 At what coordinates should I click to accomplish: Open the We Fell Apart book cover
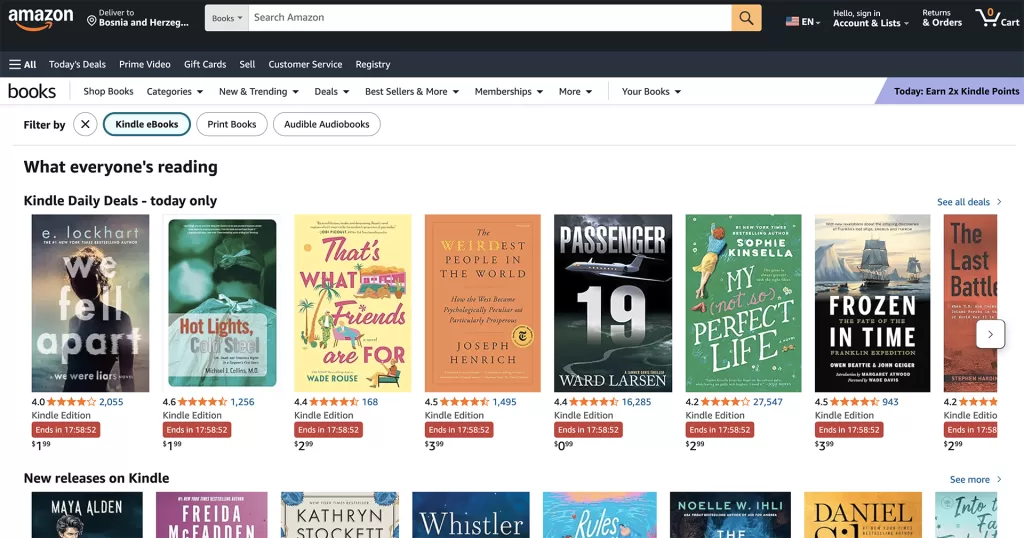pyautogui.click(x=90, y=303)
